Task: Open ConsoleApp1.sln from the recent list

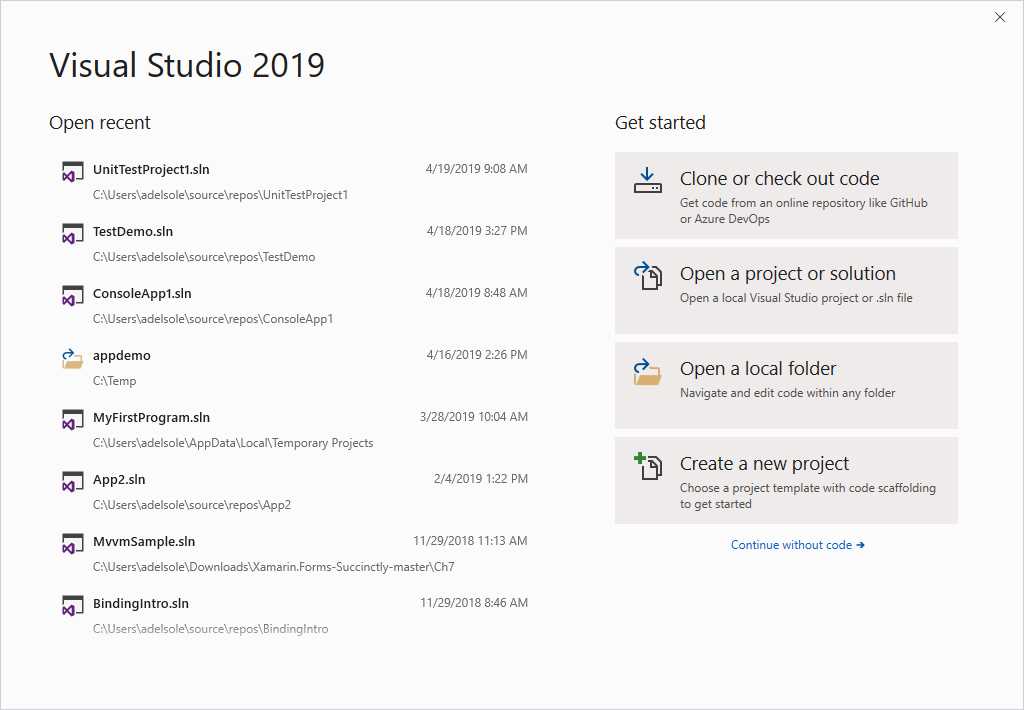Action: pyautogui.click(x=140, y=293)
